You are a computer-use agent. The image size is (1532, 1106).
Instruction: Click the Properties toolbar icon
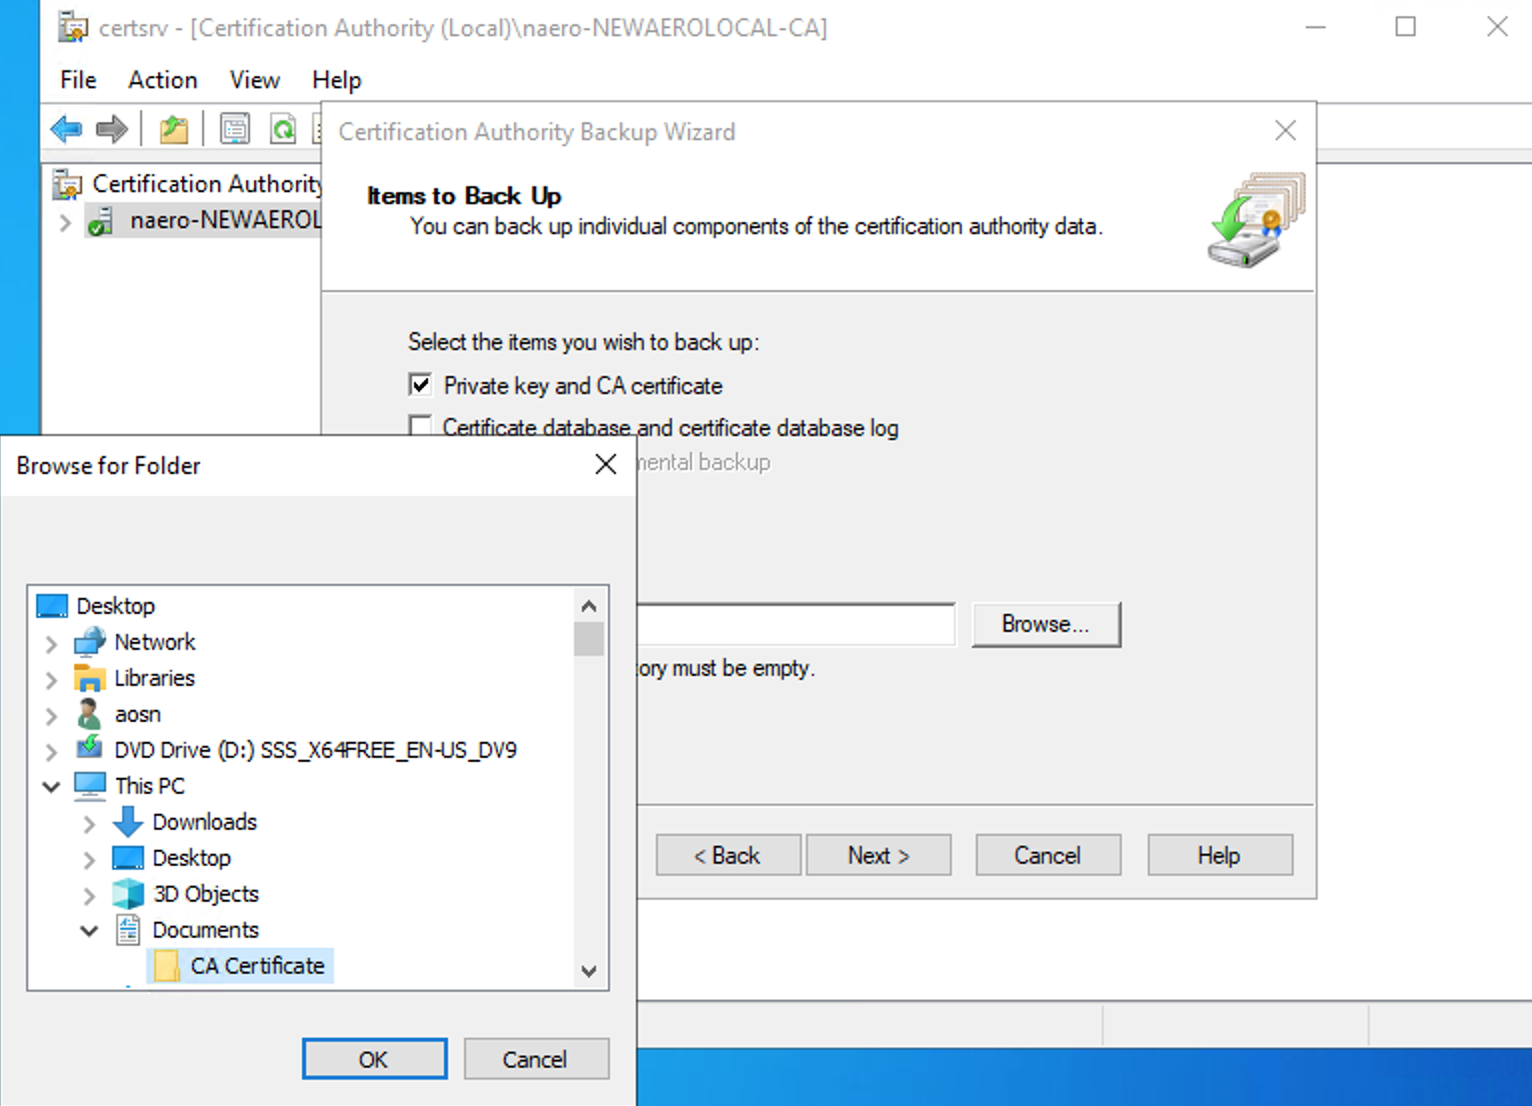coord(235,129)
